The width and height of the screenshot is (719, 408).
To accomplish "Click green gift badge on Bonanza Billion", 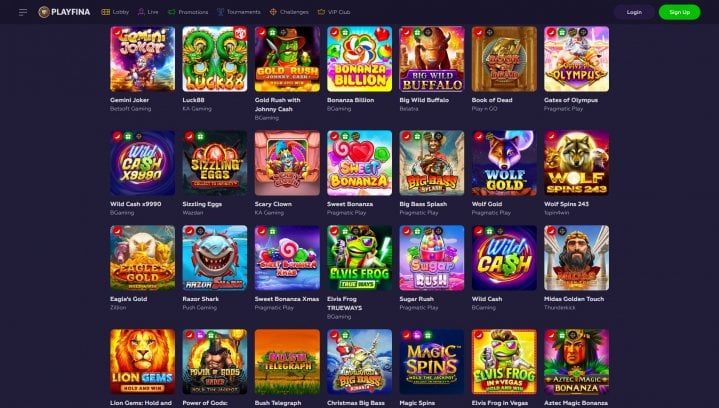I will (x=345, y=33).
